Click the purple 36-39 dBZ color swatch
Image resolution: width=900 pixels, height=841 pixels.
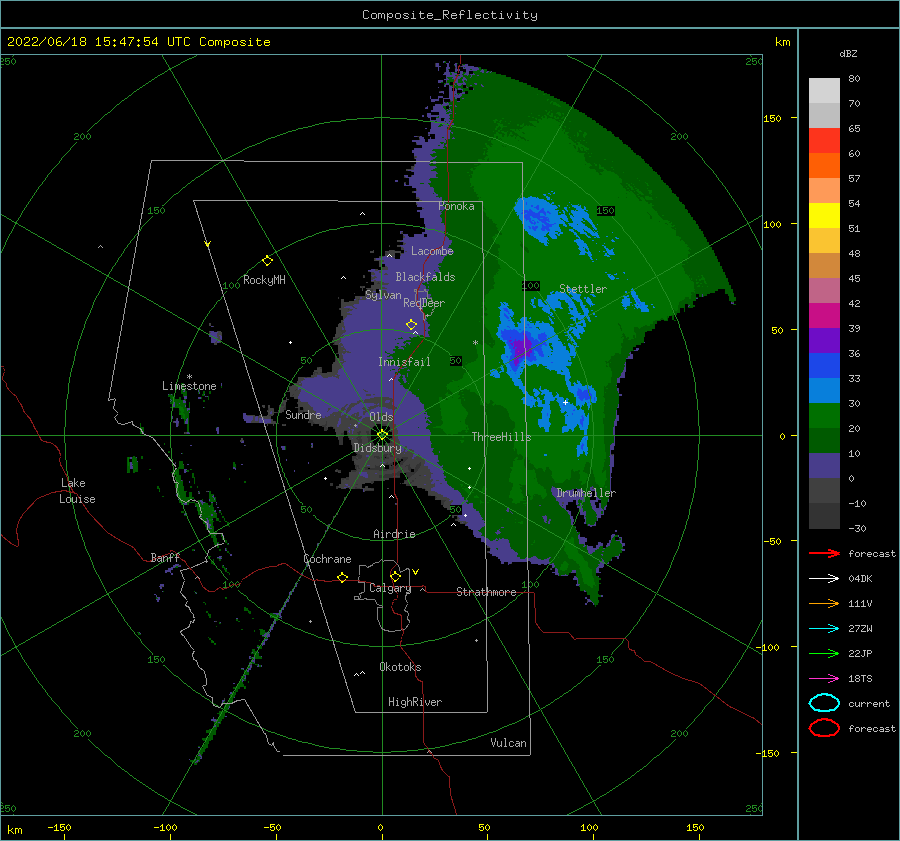point(824,341)
